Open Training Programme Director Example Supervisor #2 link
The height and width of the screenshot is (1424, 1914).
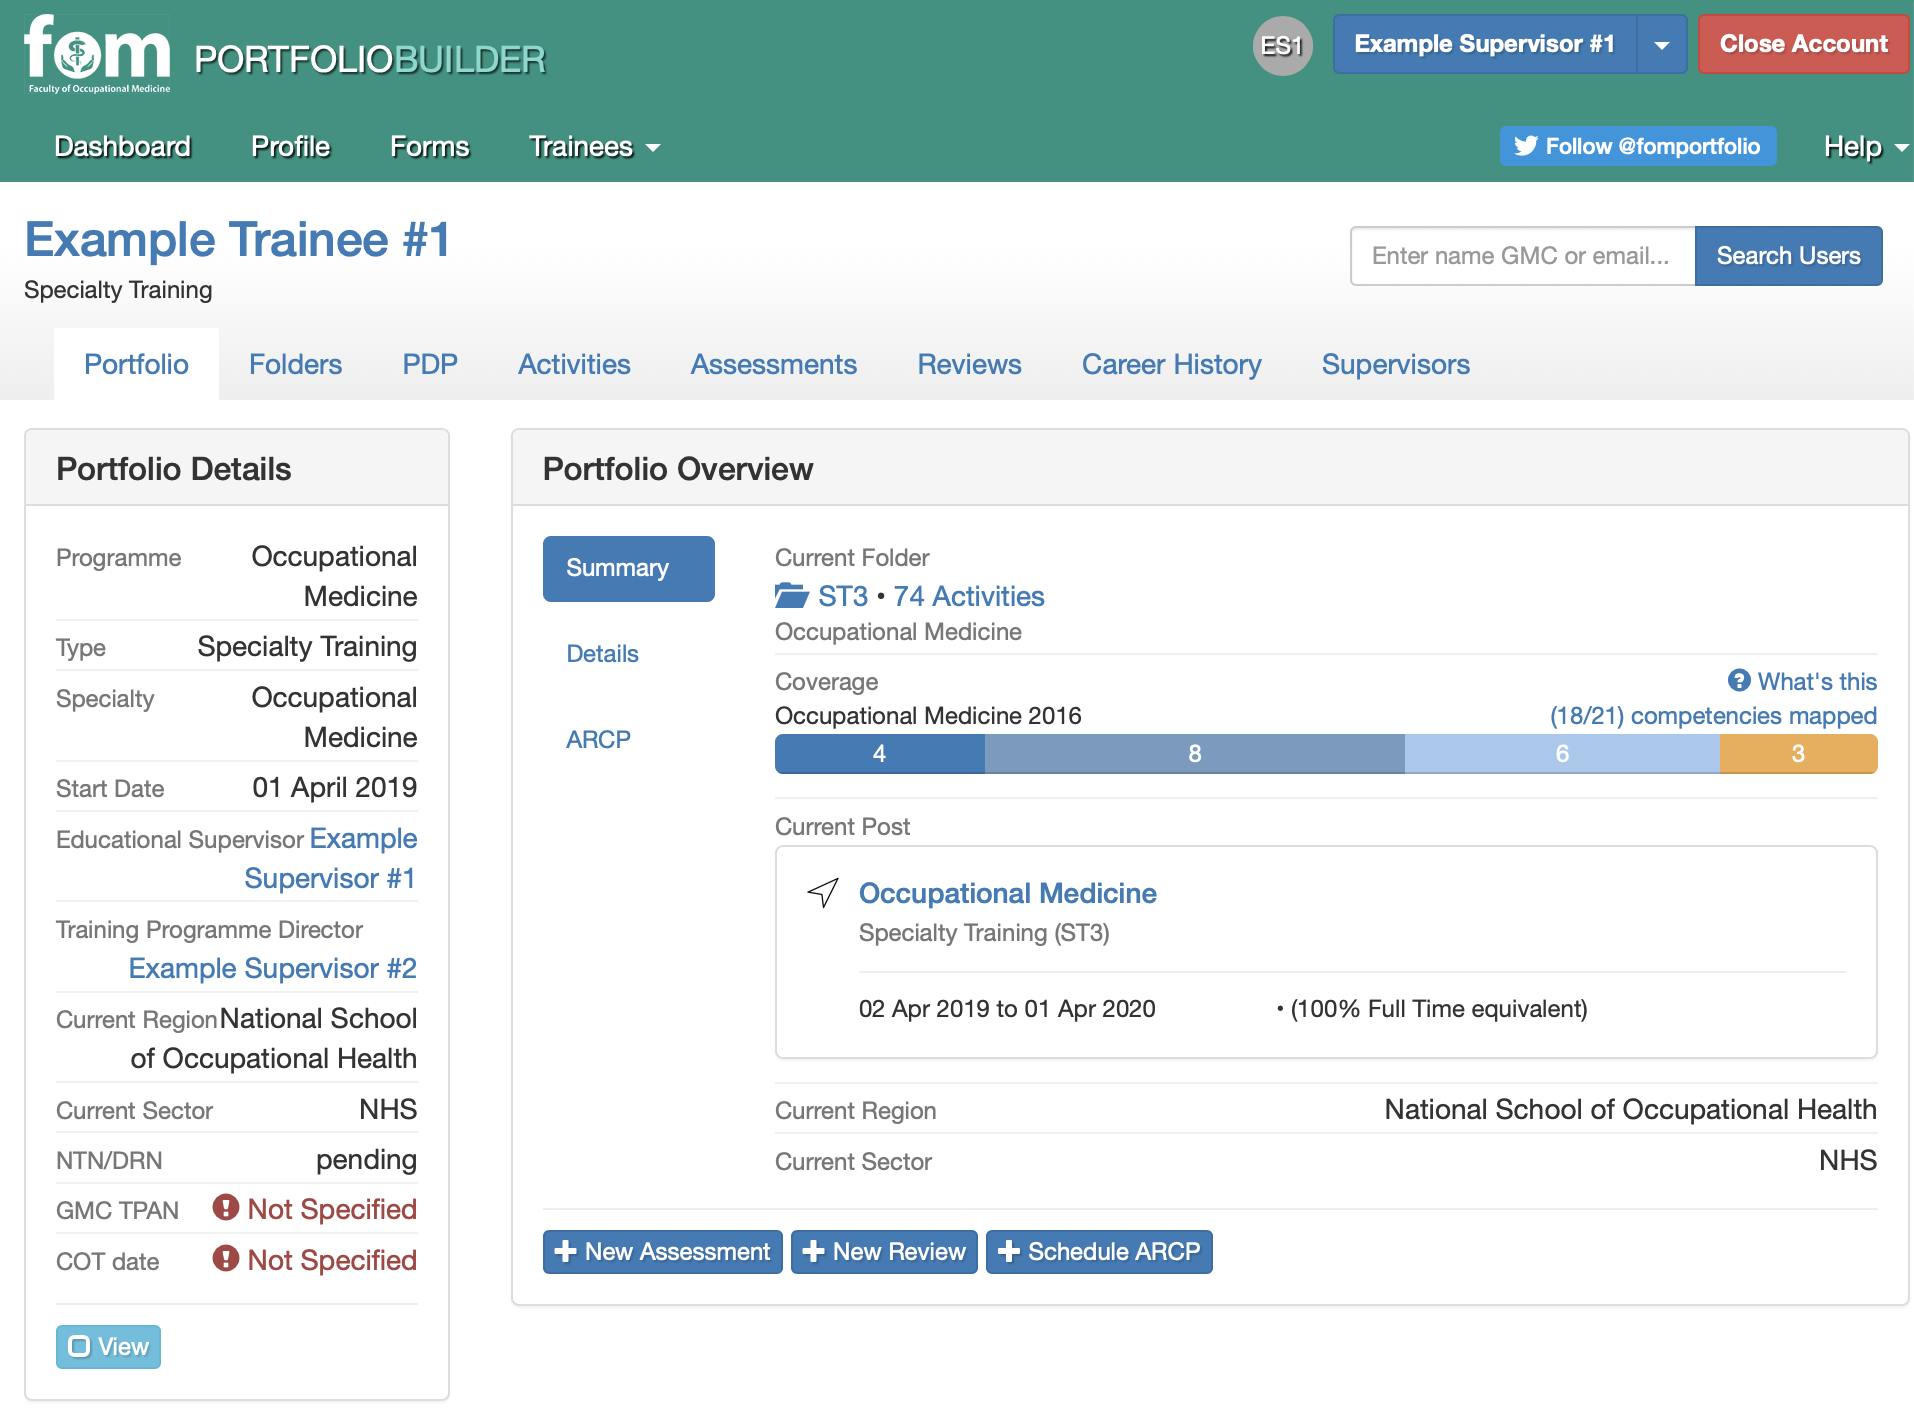click(x=272, y=968)
